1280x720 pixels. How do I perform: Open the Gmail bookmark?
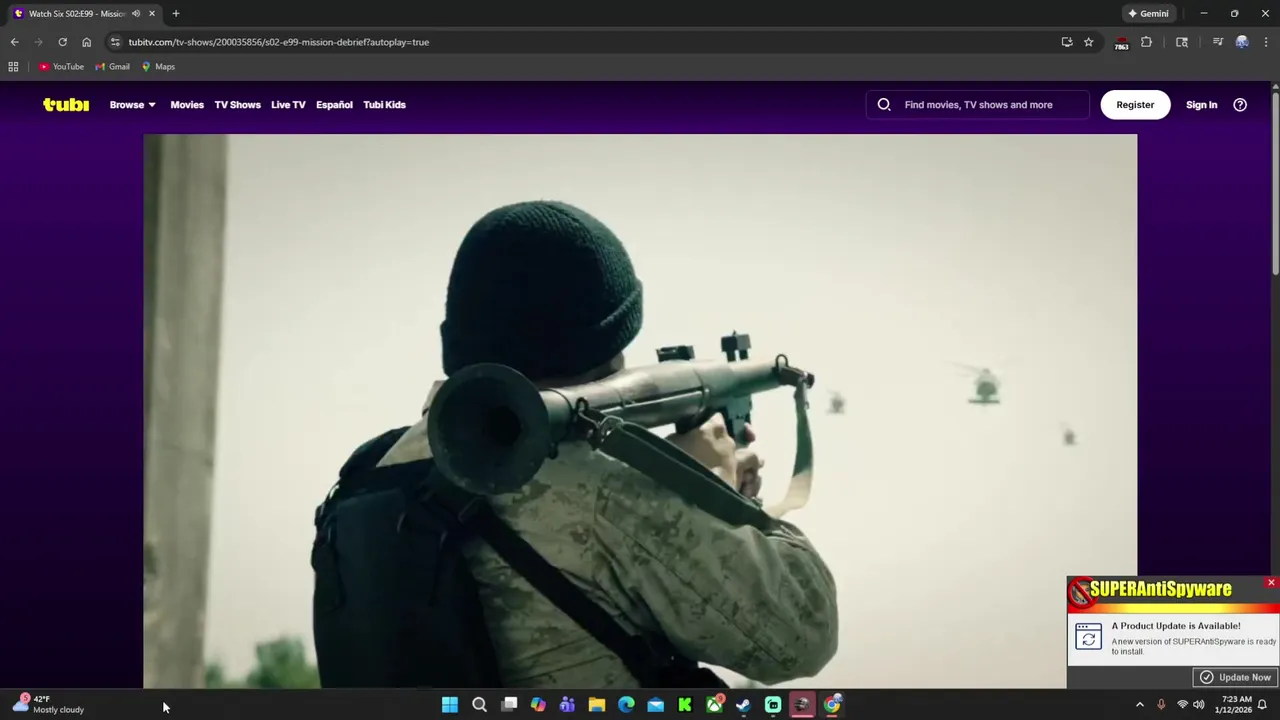113,67
